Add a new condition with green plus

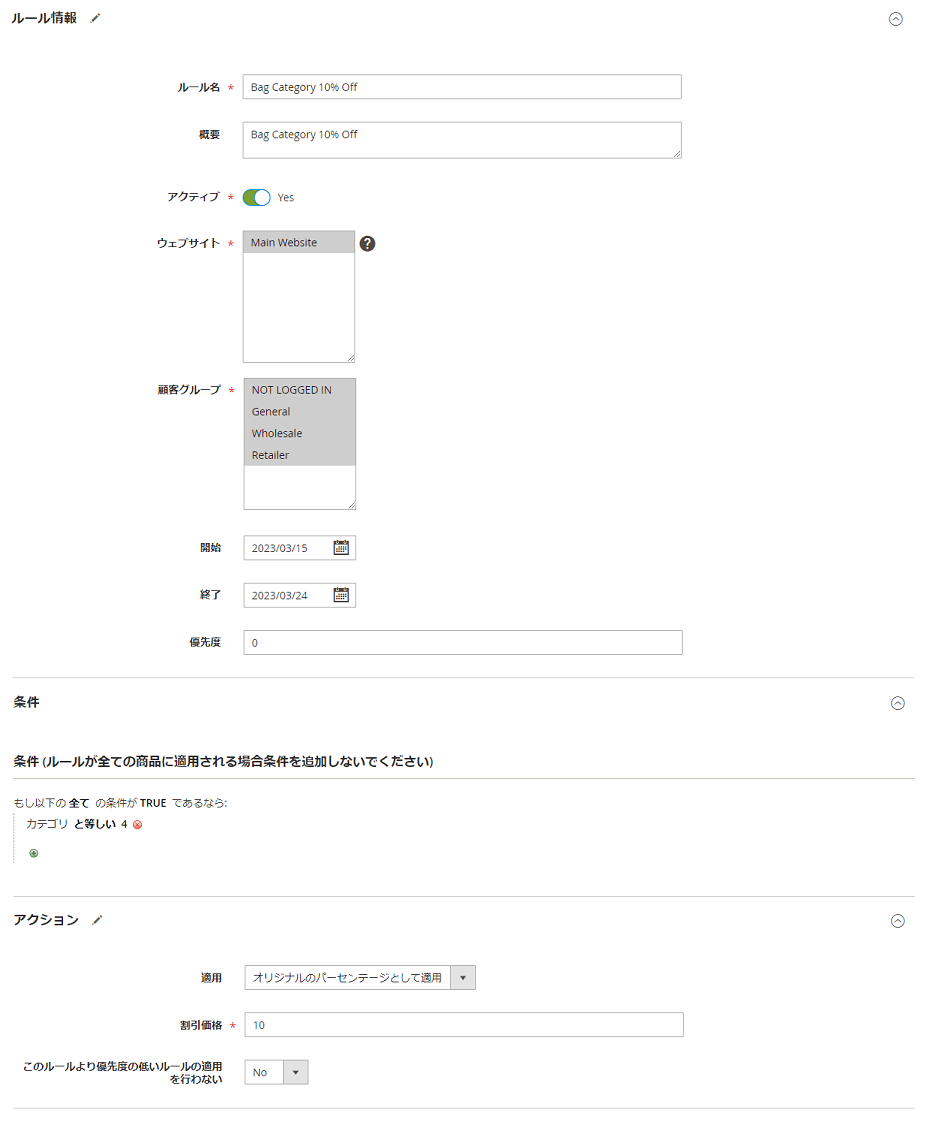34,853
